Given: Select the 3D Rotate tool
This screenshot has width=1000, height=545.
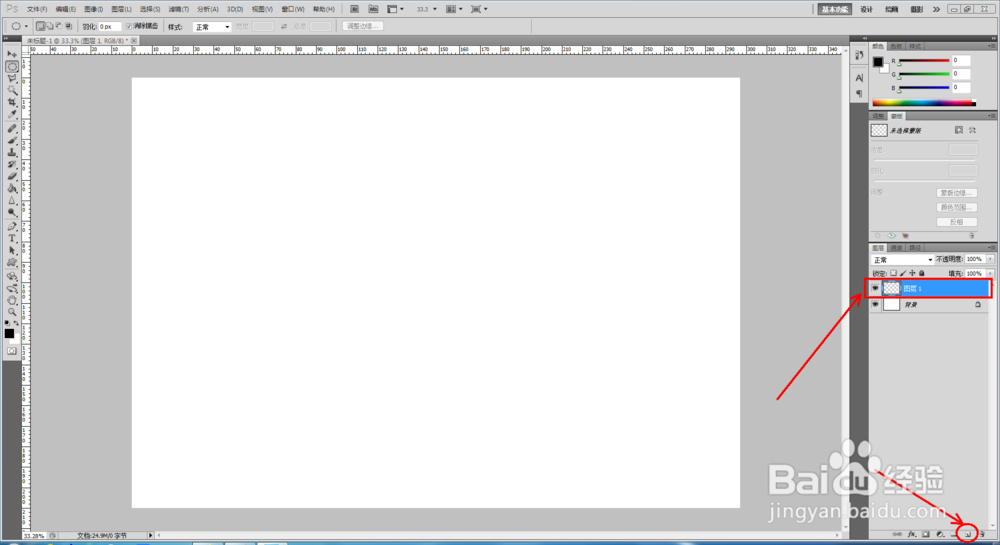Looking at the screenshot, I should [x=11, y=276].
